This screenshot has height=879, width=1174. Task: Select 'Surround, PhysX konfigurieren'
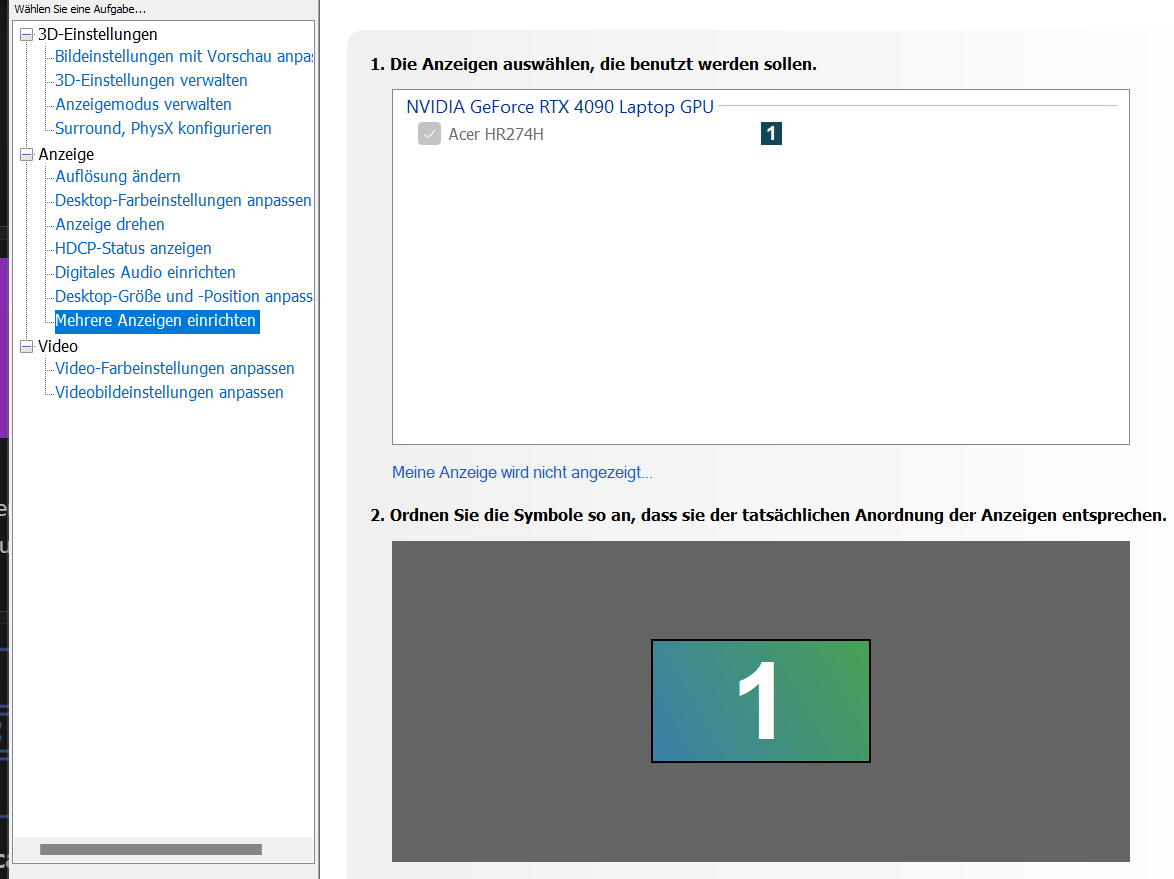pyautogui.click(x=160, y=128)
